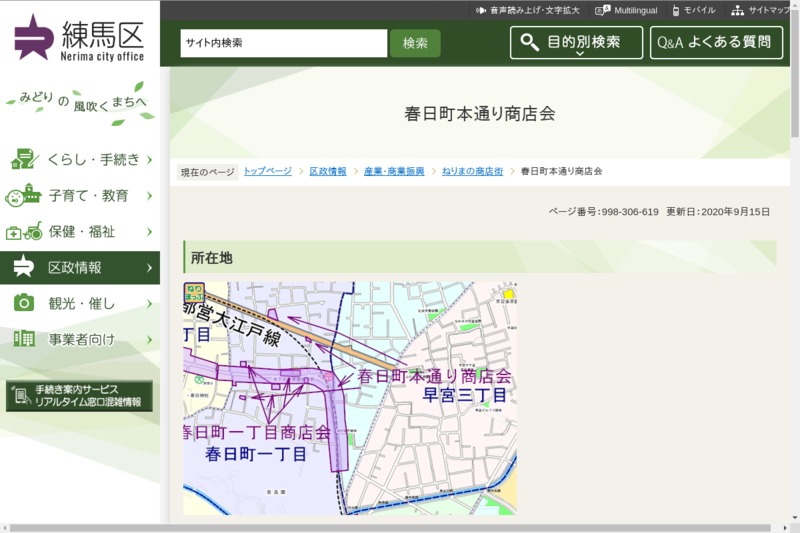
Task: Expand the 目的別検索 dropdown
Action: pyautogui.click(x=576, y=43)
